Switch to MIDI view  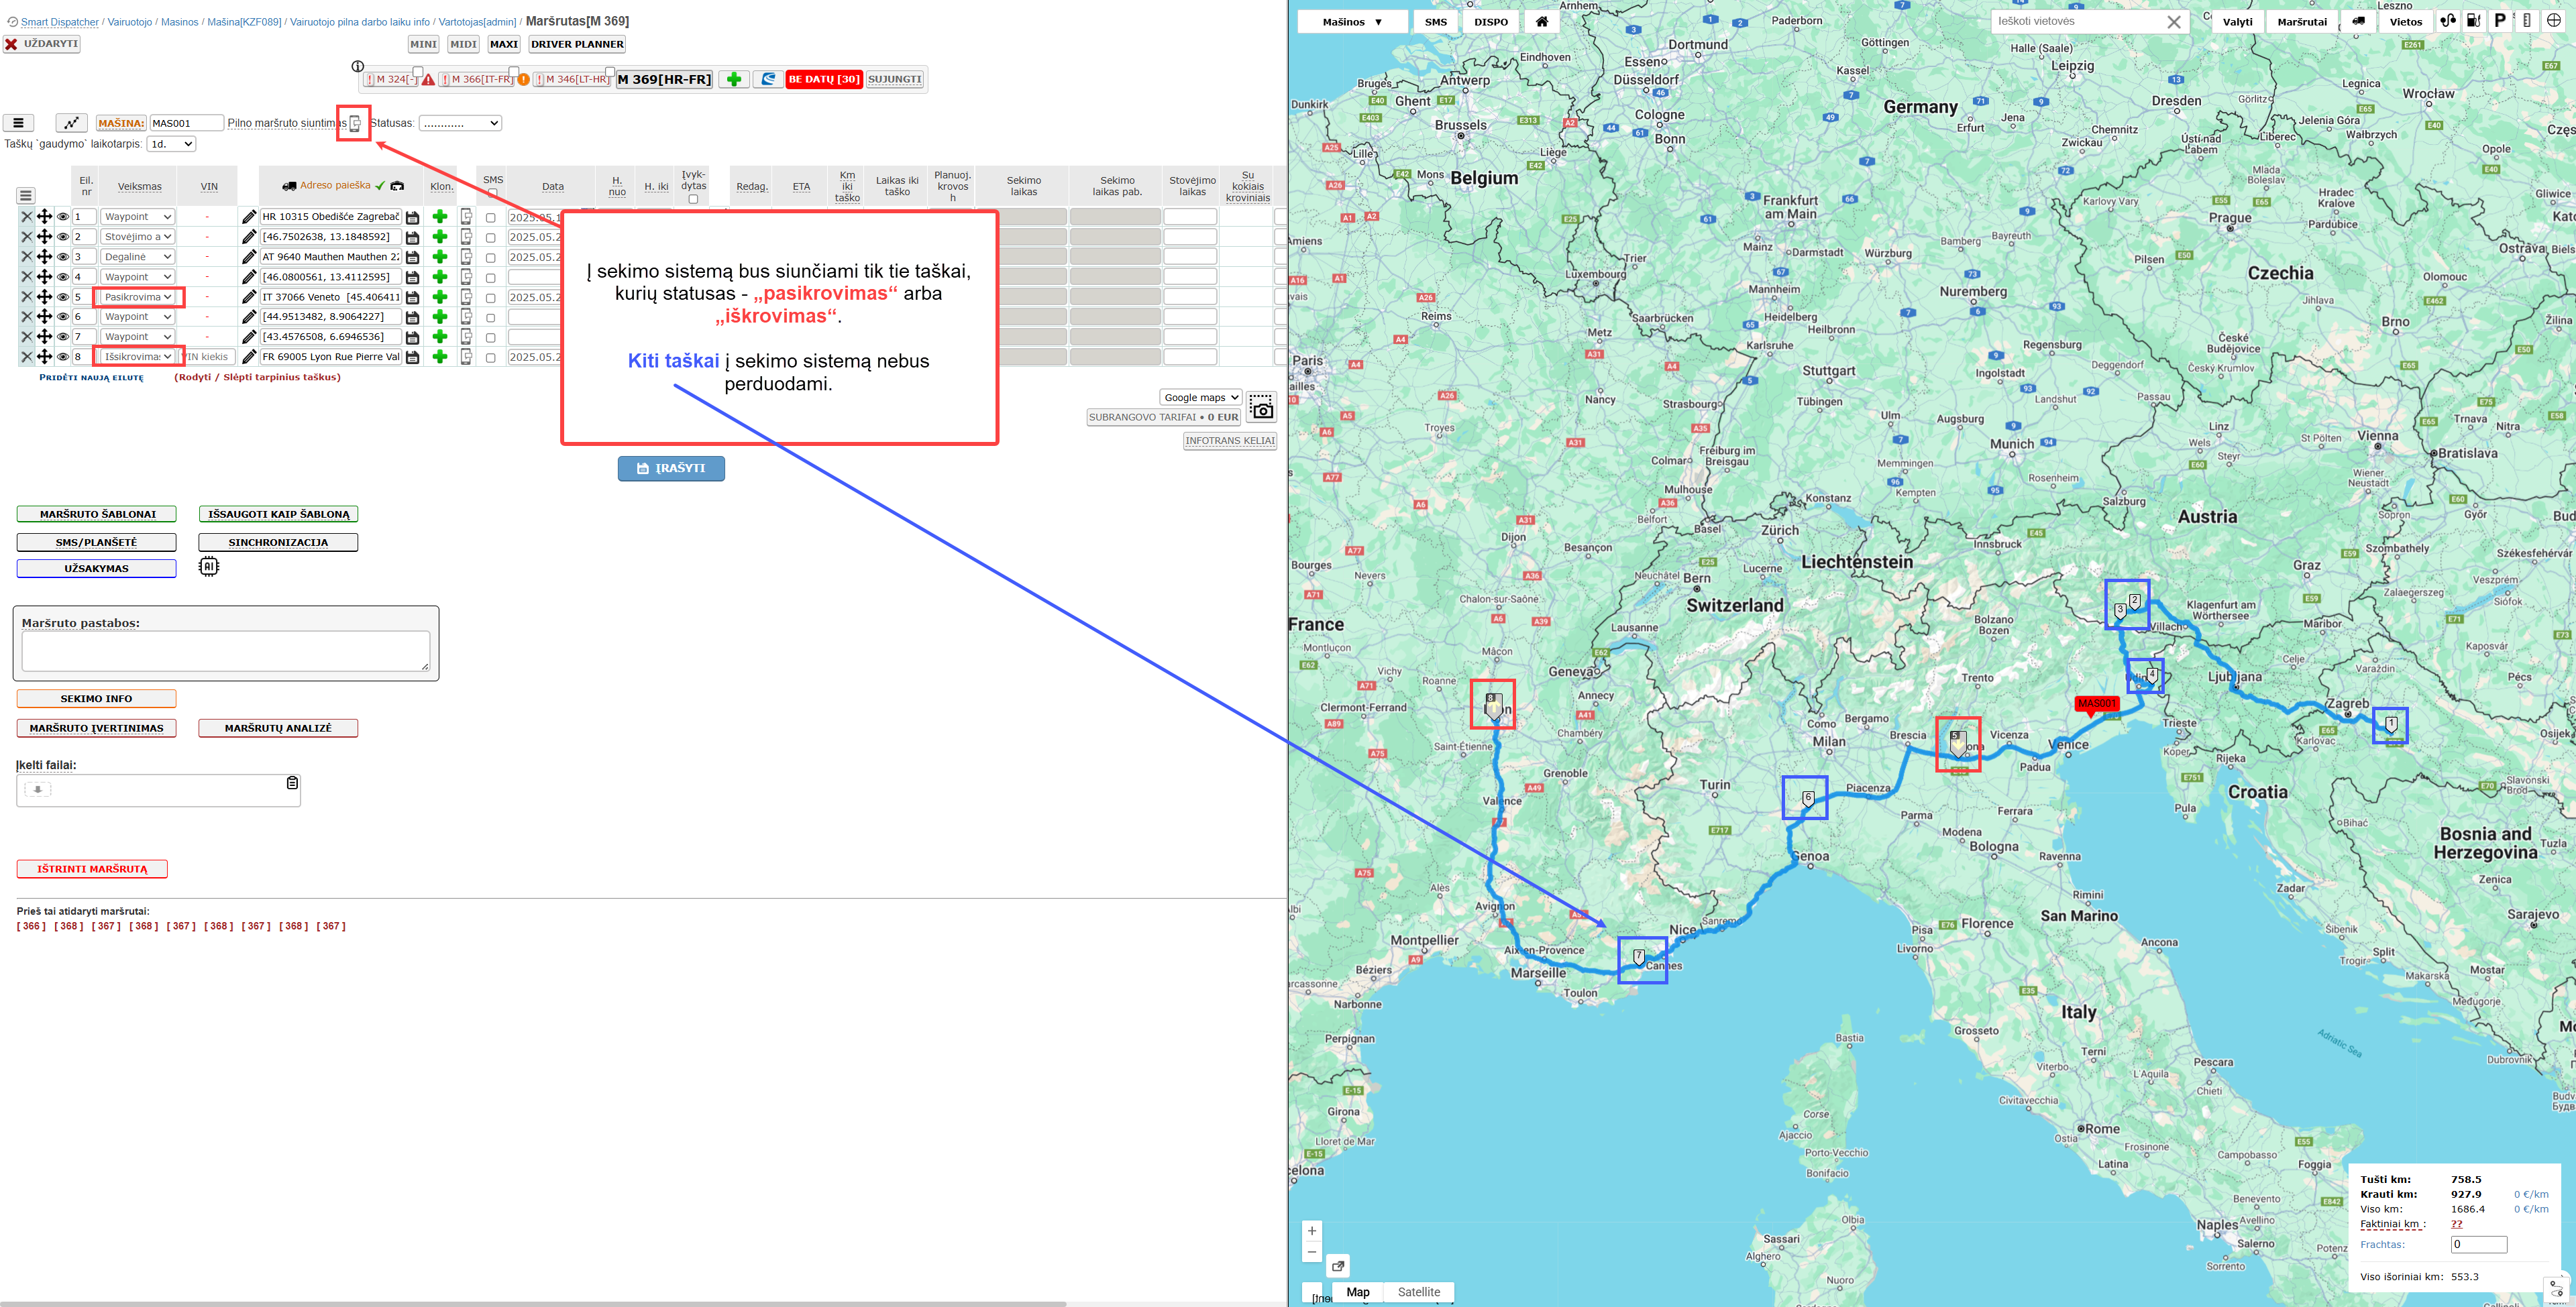point(463,44)
